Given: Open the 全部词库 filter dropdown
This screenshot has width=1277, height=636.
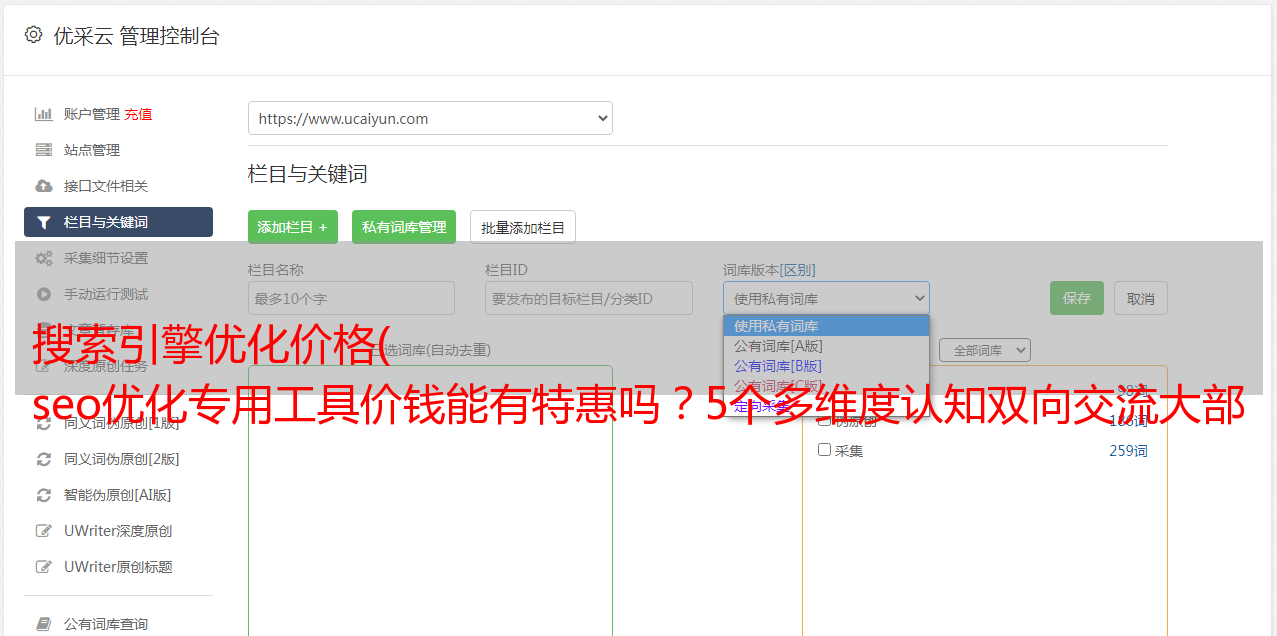Looking at the screenshot, I should coord(985,350).
